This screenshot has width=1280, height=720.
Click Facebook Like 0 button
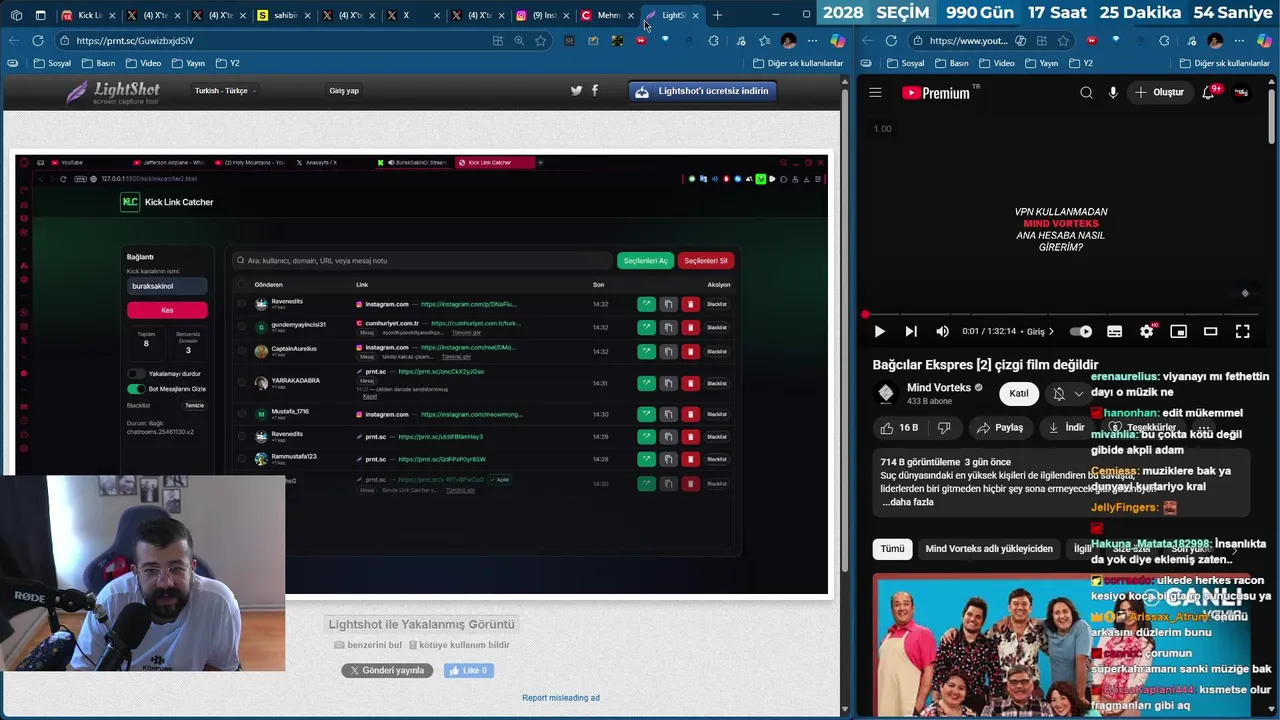(x=468, y=671)
